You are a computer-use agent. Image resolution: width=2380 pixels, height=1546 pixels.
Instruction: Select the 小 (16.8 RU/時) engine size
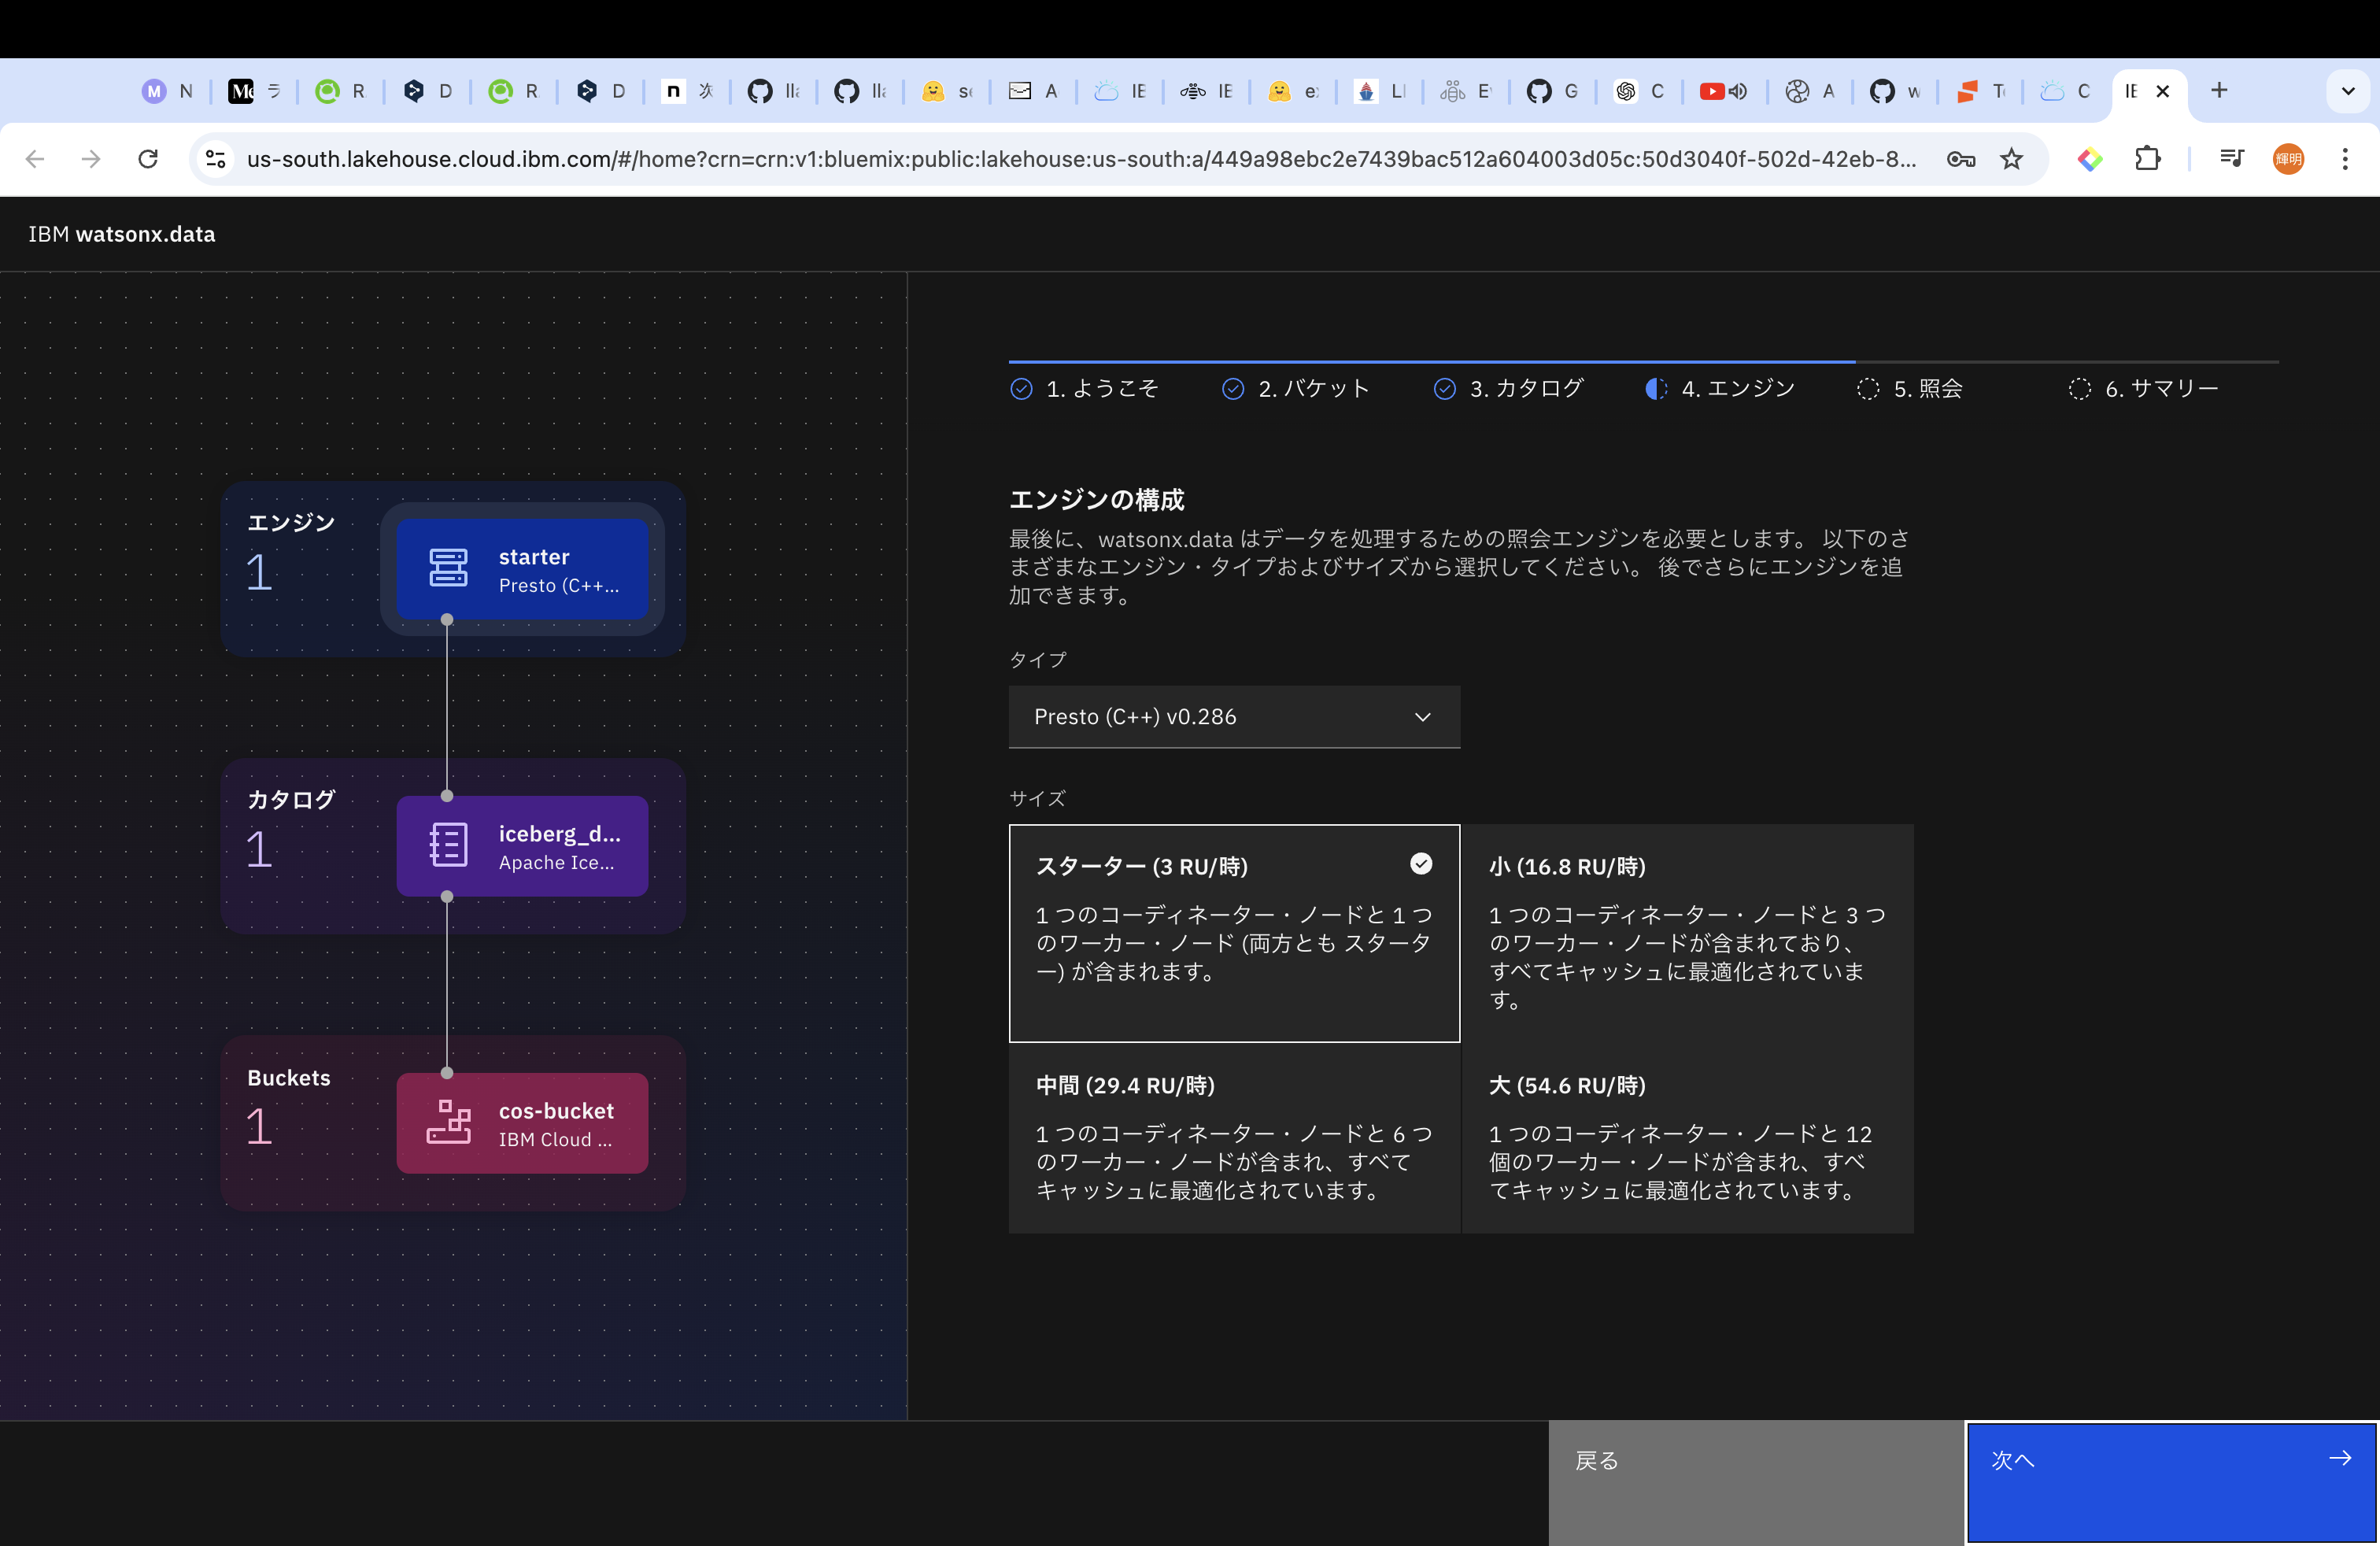pyautogui.click(x=1687, y=935)
